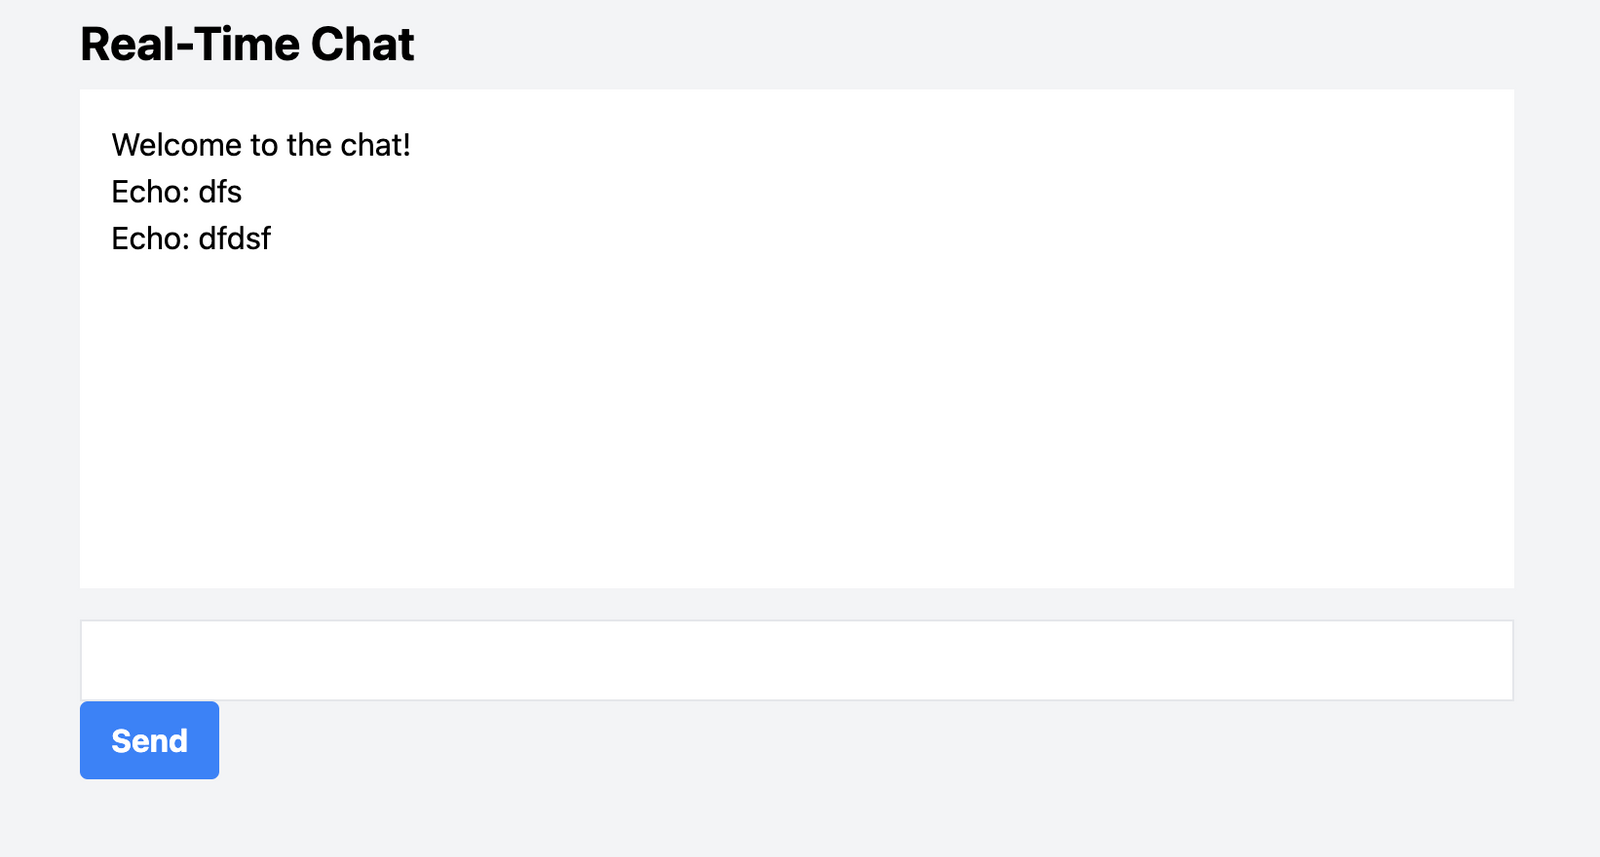Tap the Send label on the button

148,740
